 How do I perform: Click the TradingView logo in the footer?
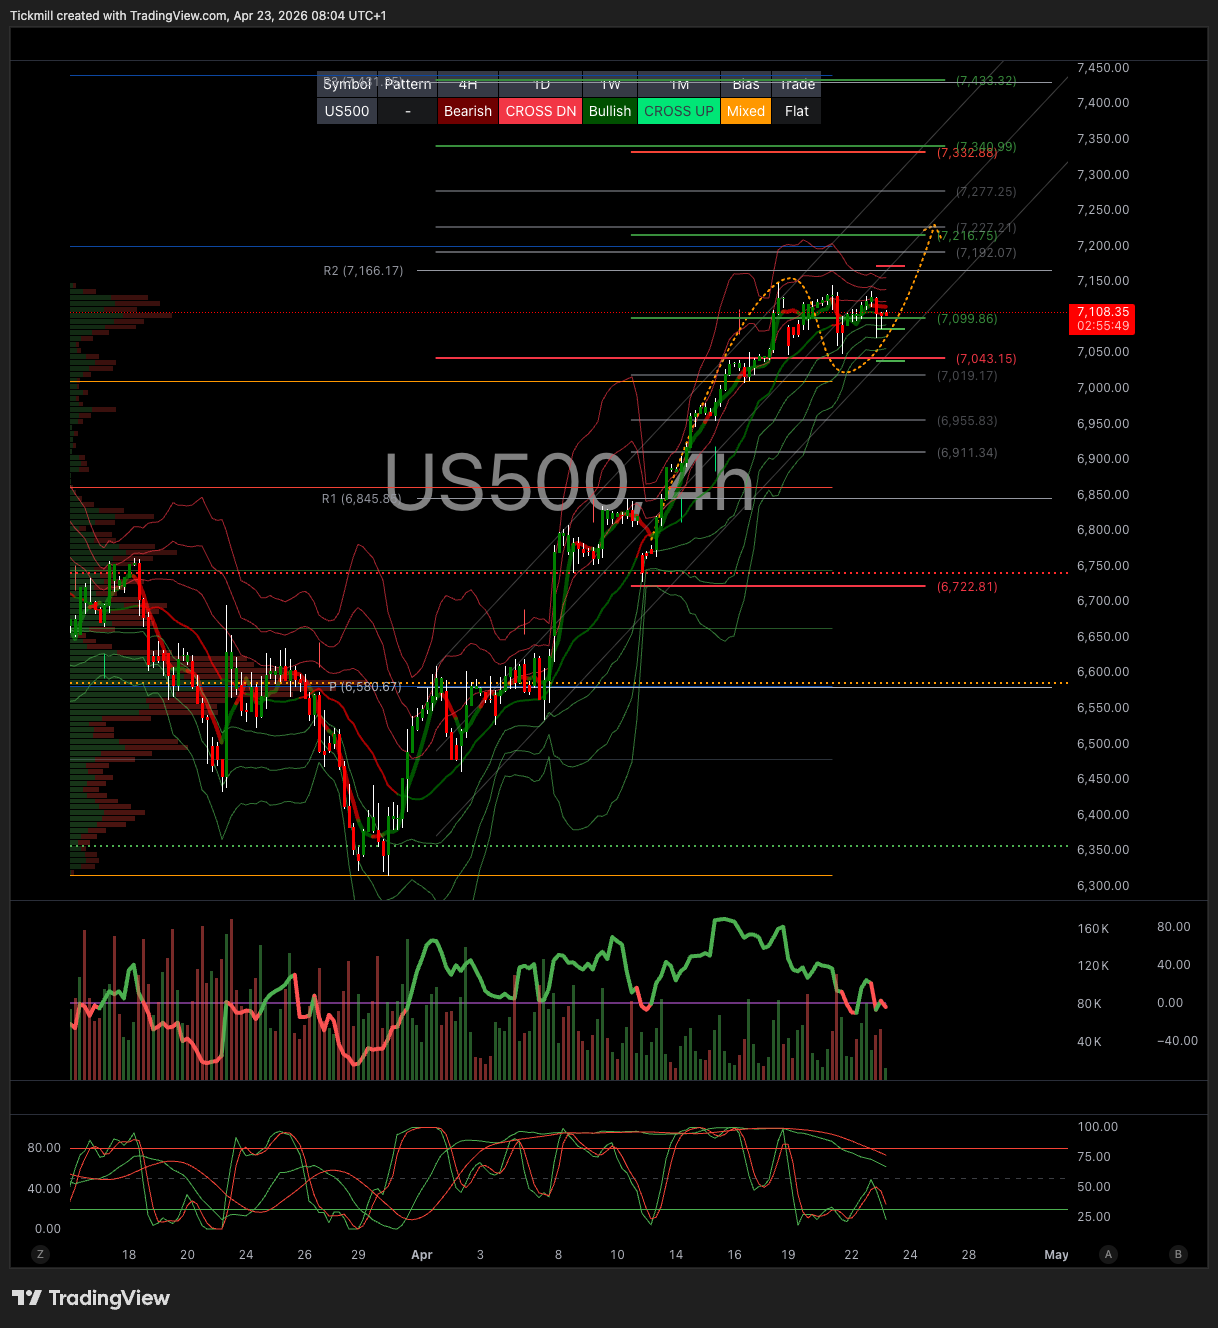pos(91,1298)
